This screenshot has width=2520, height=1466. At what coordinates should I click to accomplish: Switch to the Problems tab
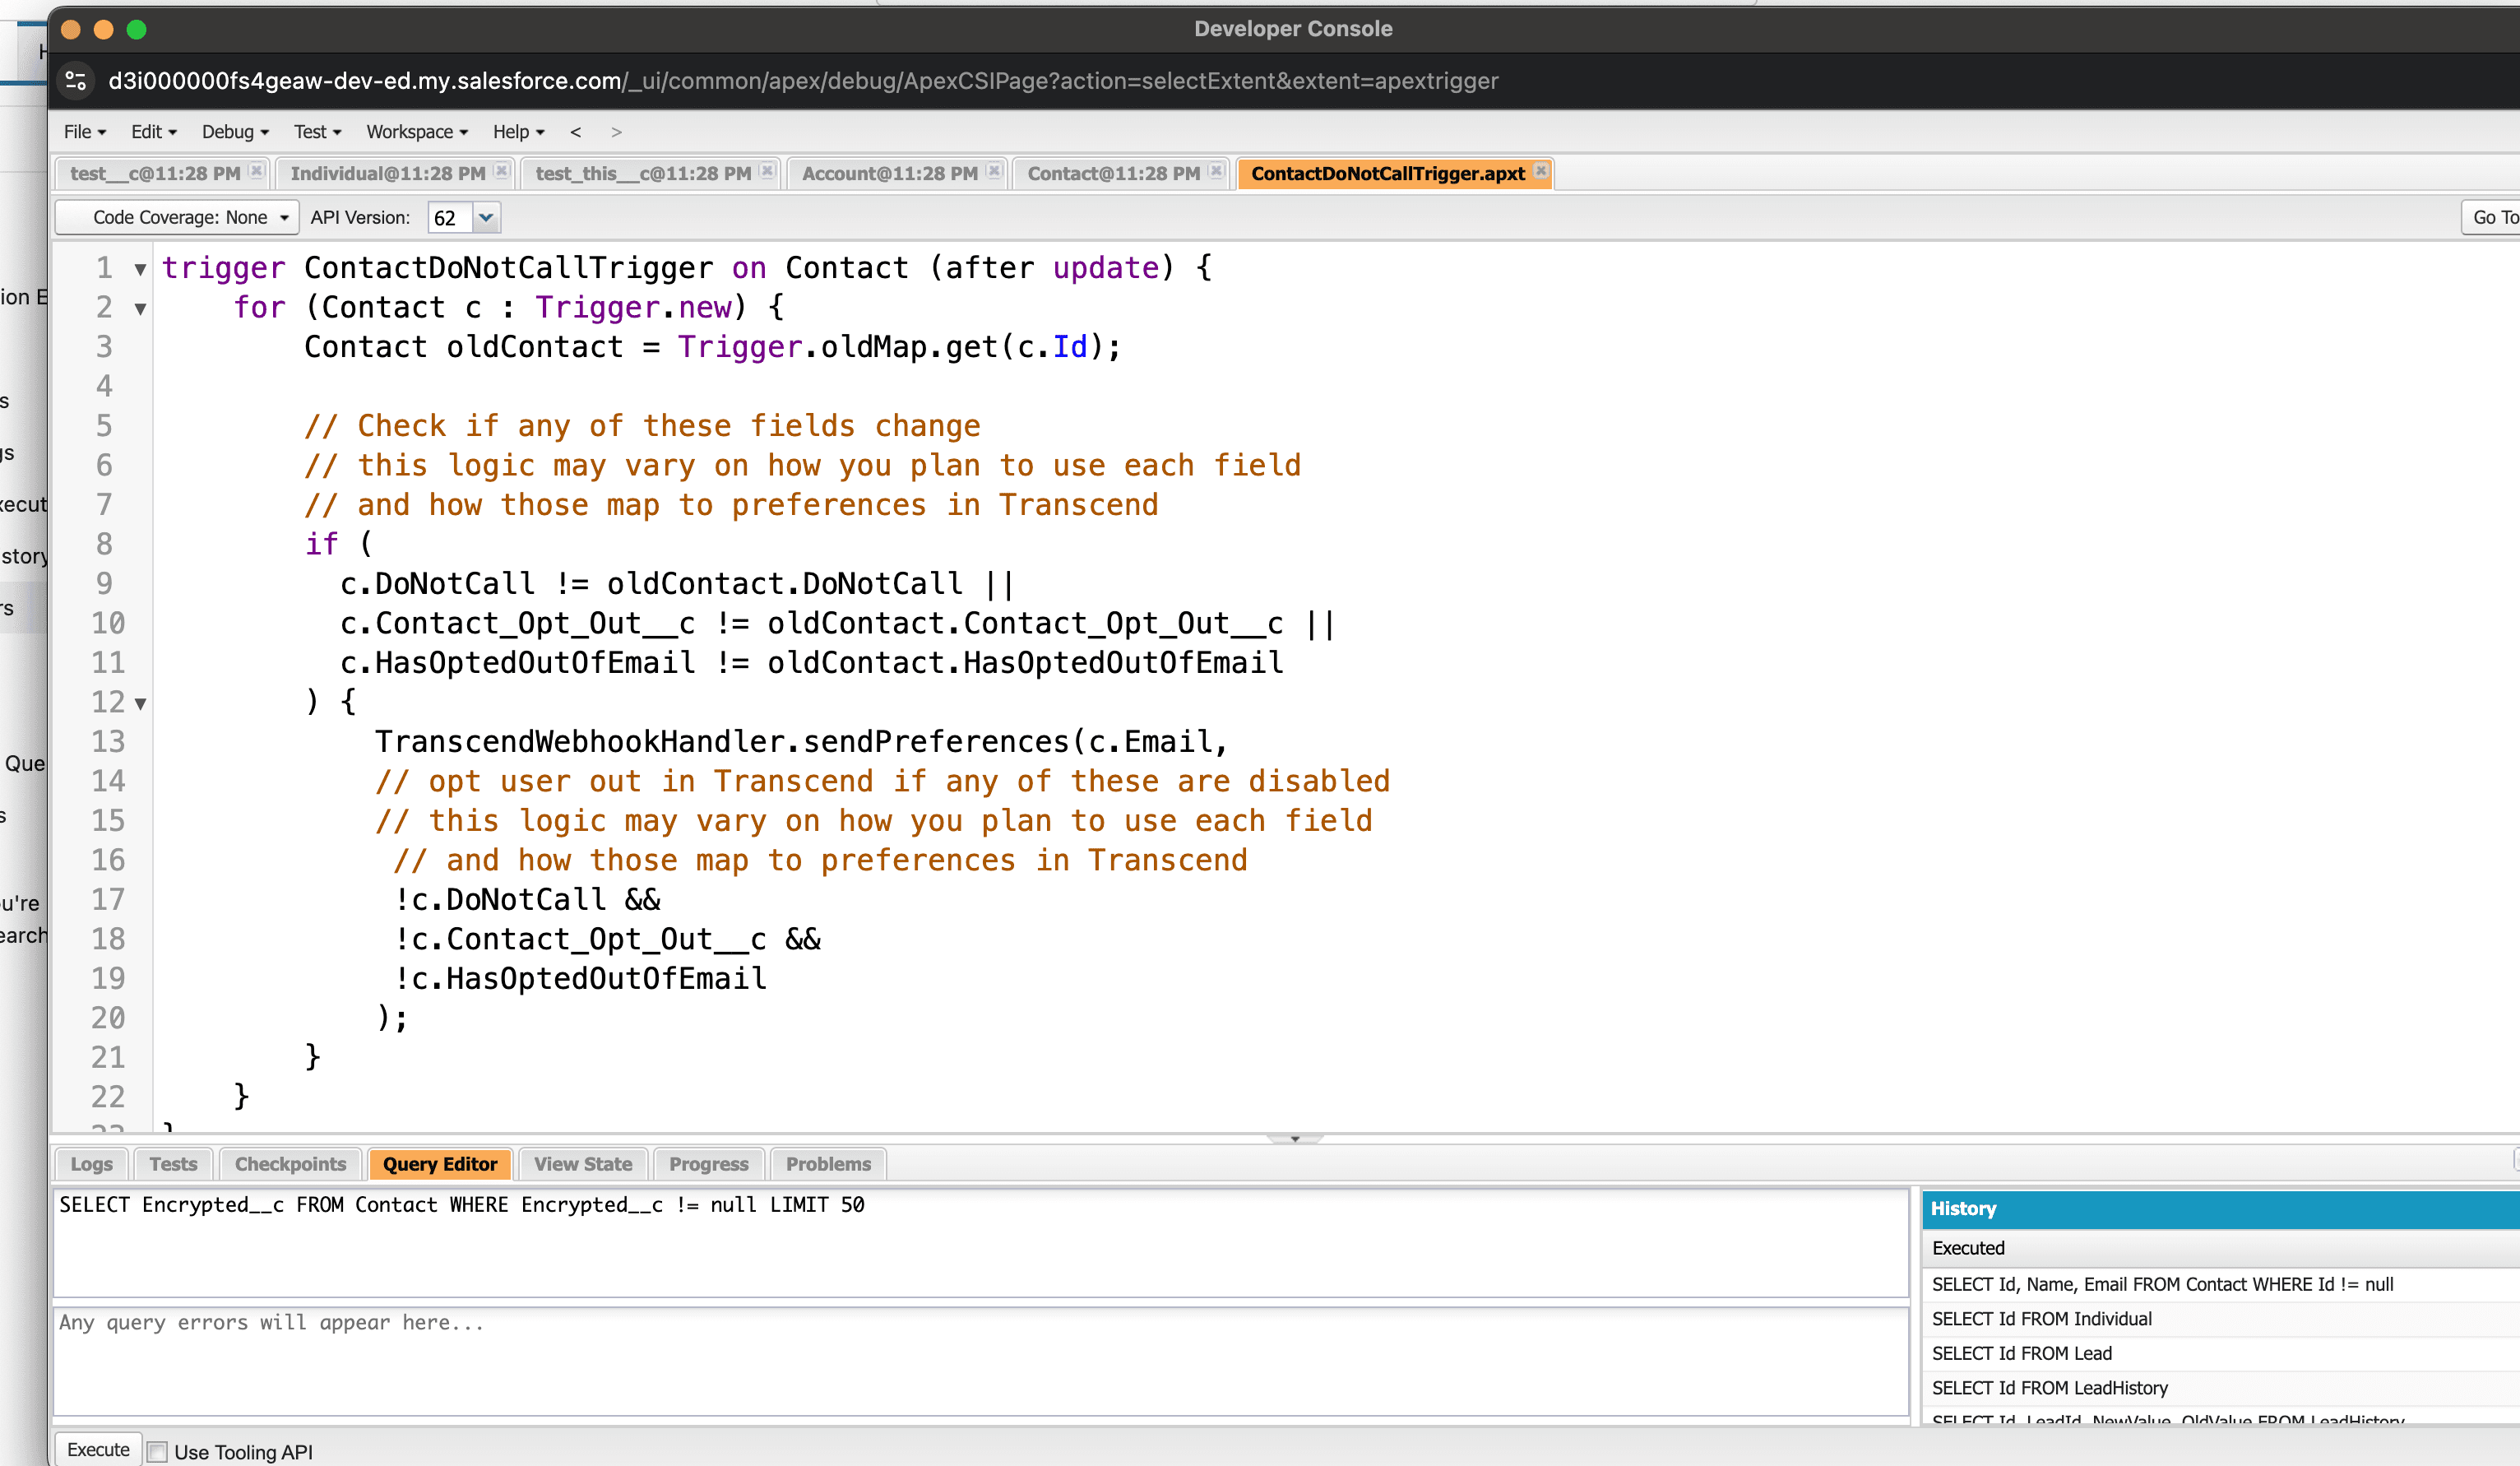827,1163
